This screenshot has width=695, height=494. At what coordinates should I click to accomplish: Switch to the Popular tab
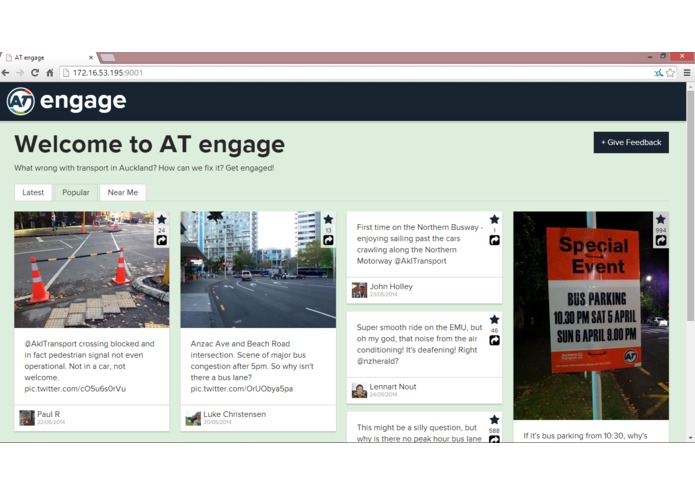pyautogui.click(x=76, y=193)
